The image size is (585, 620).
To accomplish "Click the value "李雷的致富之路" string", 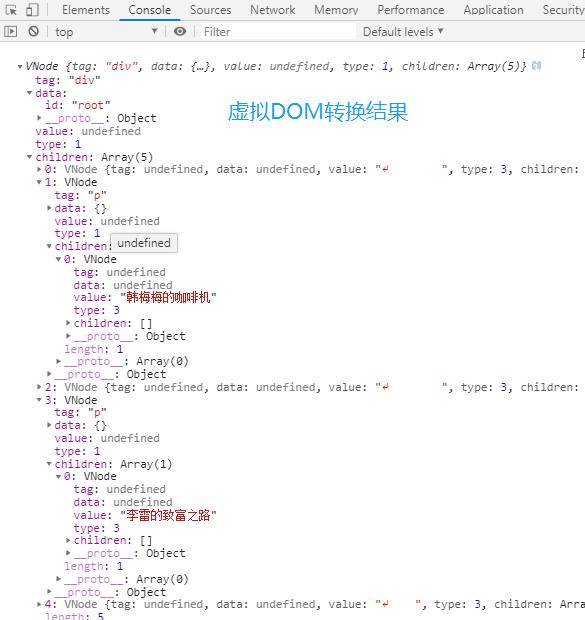I will [x=168, y=515].
